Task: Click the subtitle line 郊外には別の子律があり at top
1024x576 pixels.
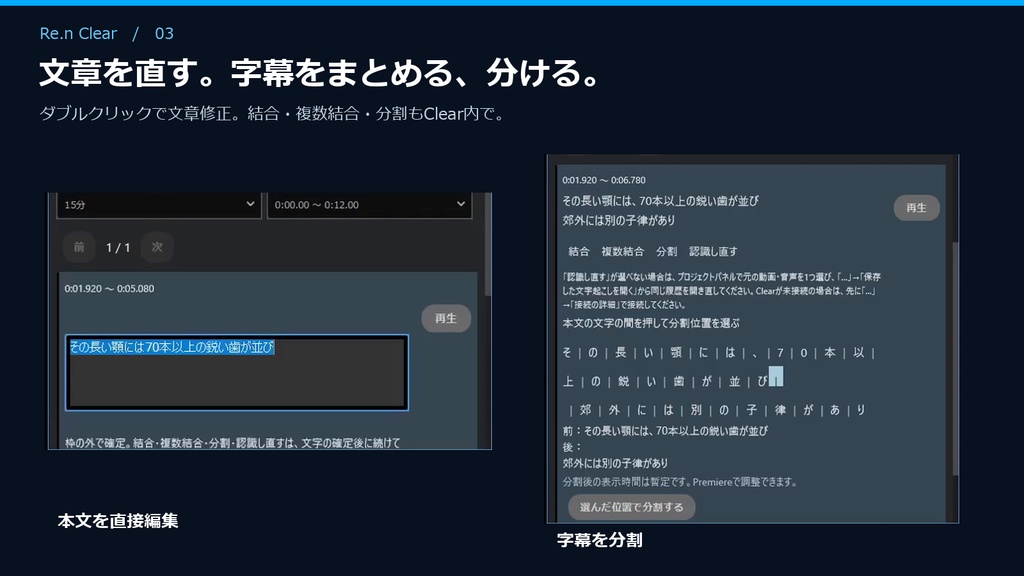Action: point(618,221)
